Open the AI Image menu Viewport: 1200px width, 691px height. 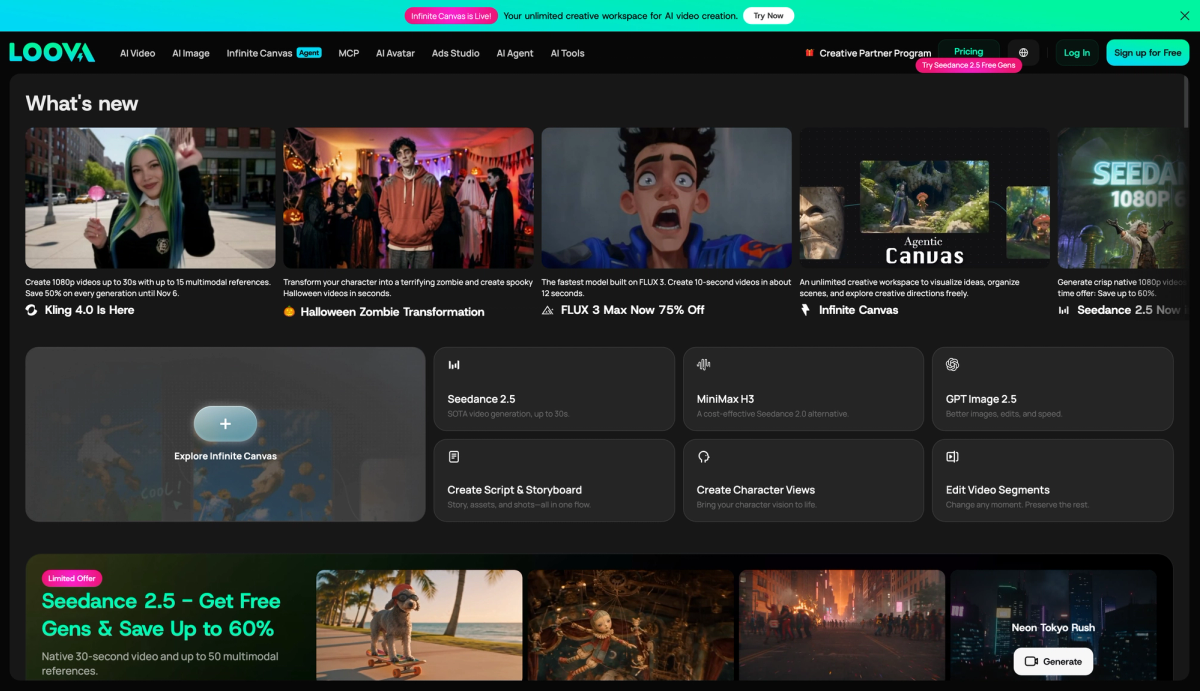pyautogui.click(x=191, y=53)
